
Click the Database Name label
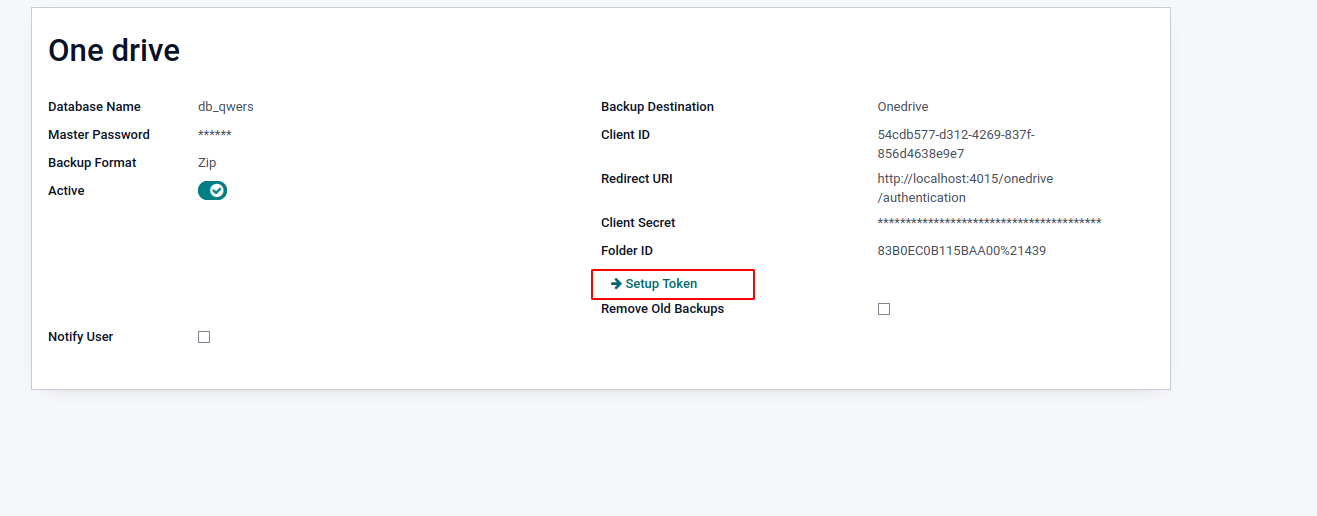[94, 107]
